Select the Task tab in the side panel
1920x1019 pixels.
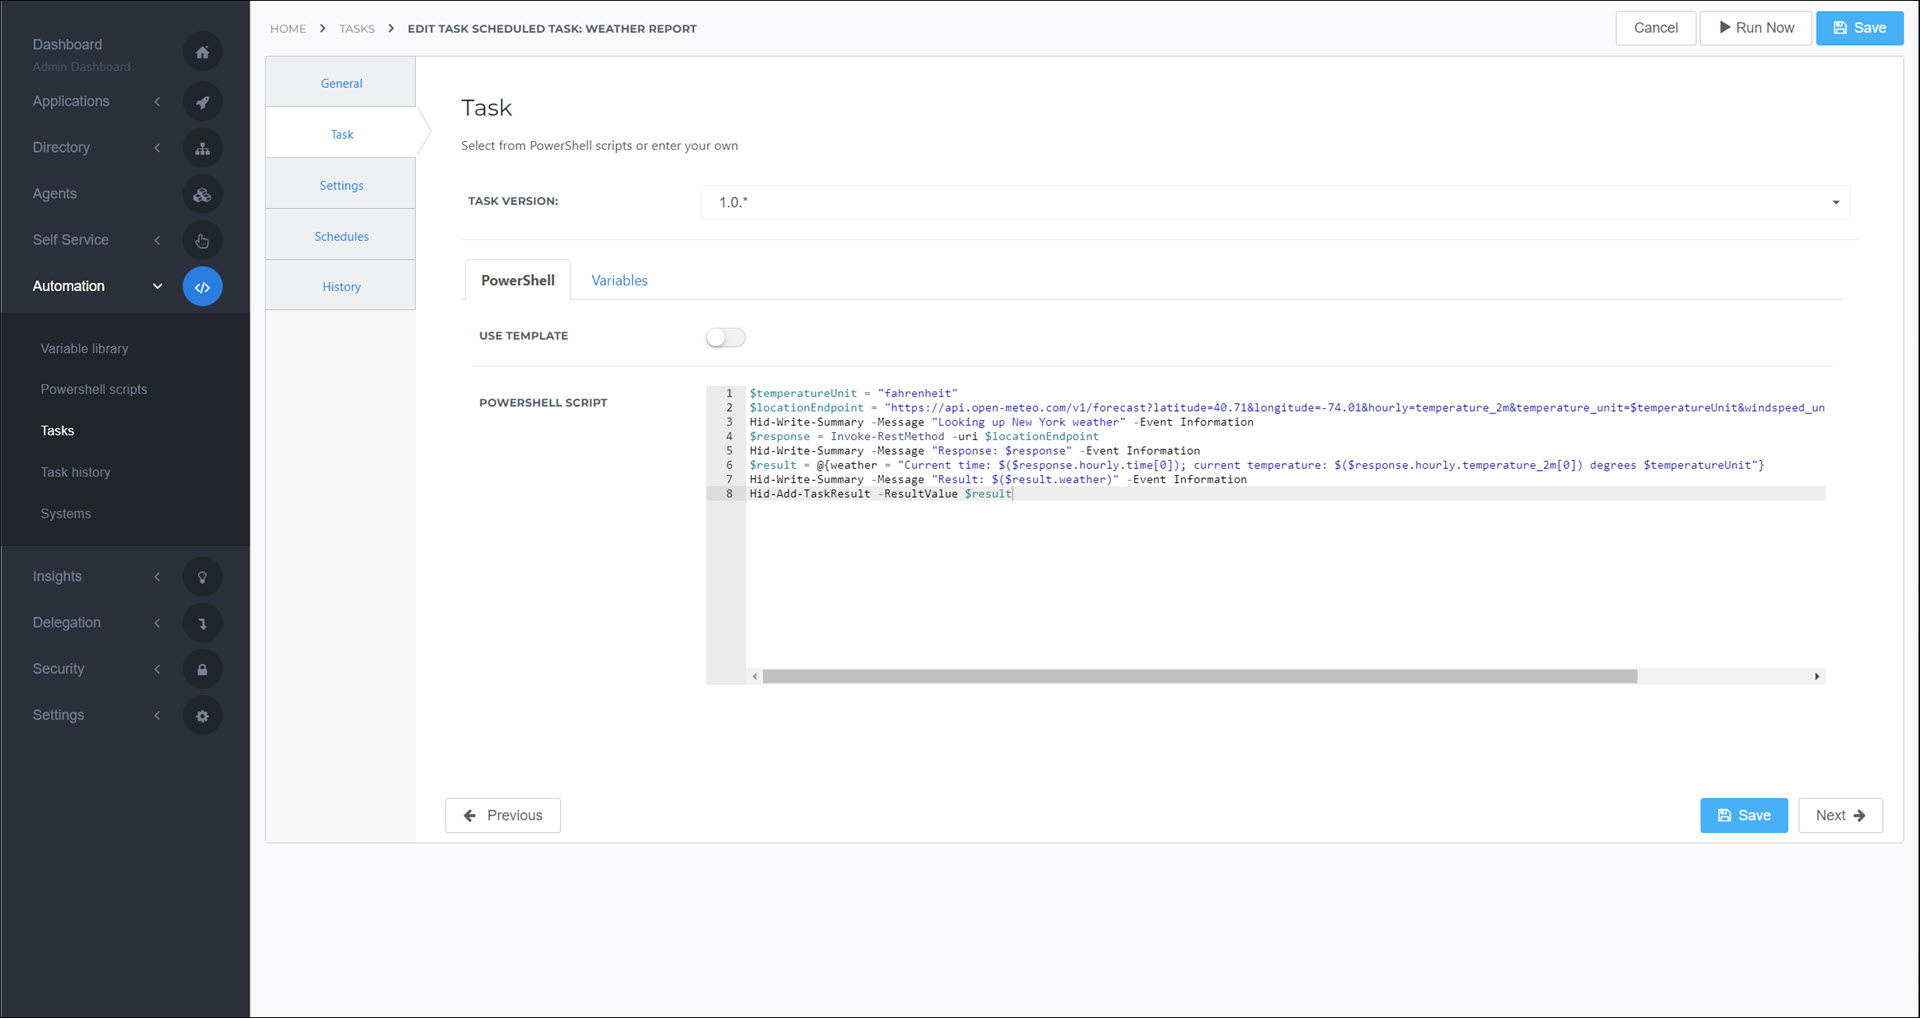click(341, 134)
